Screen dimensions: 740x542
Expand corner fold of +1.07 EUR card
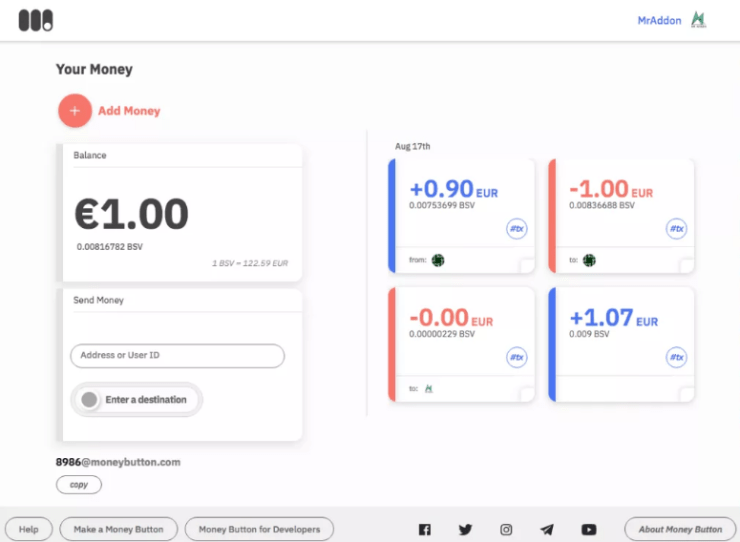pos(686,394)
